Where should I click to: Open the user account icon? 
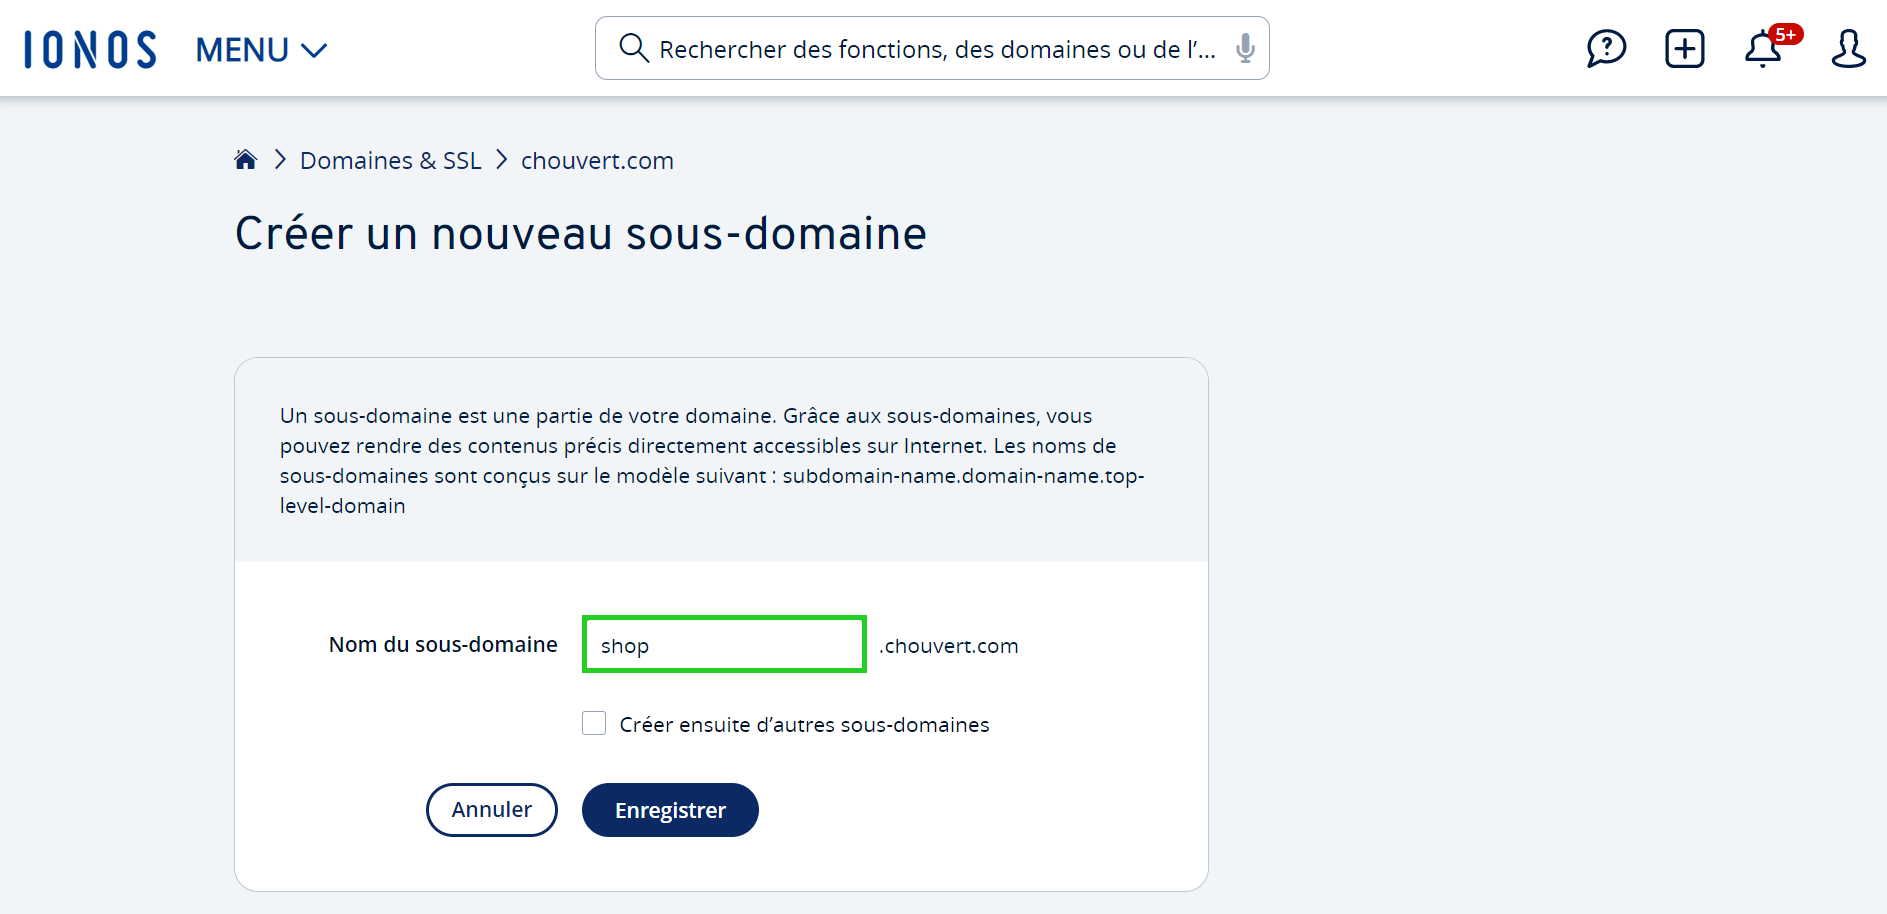[x=1848, y=48]
